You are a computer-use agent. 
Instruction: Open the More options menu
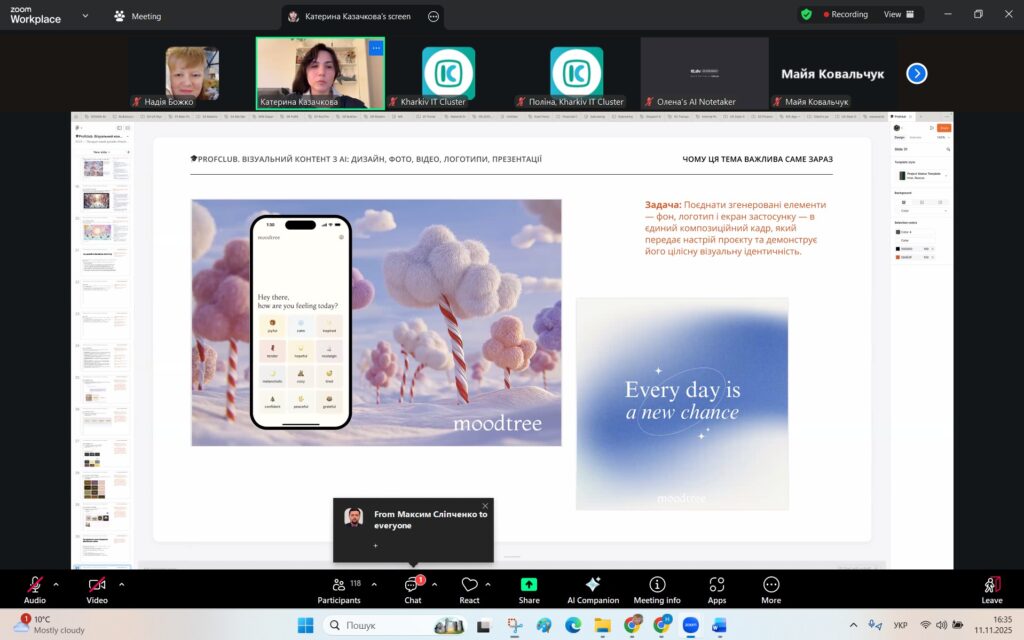(770, 589)
